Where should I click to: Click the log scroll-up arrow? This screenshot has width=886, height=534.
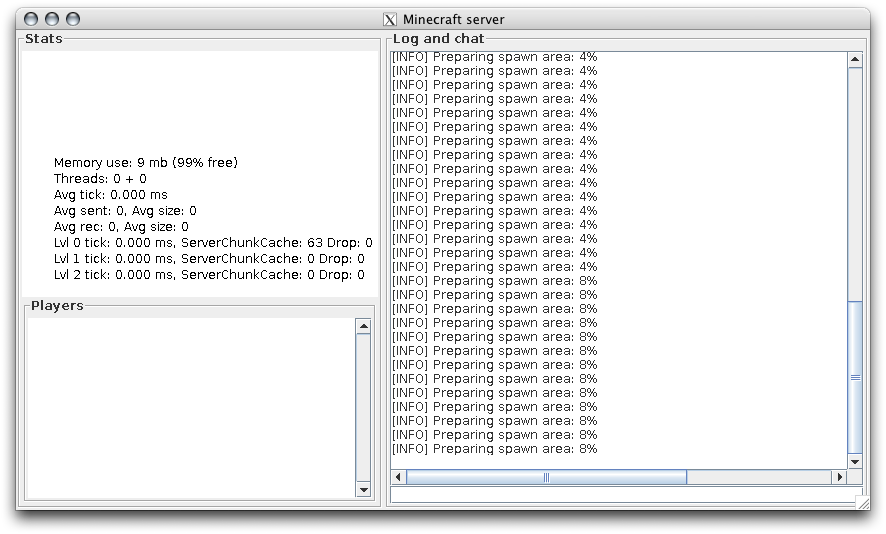pyautogui.click(x=855, y=59)
